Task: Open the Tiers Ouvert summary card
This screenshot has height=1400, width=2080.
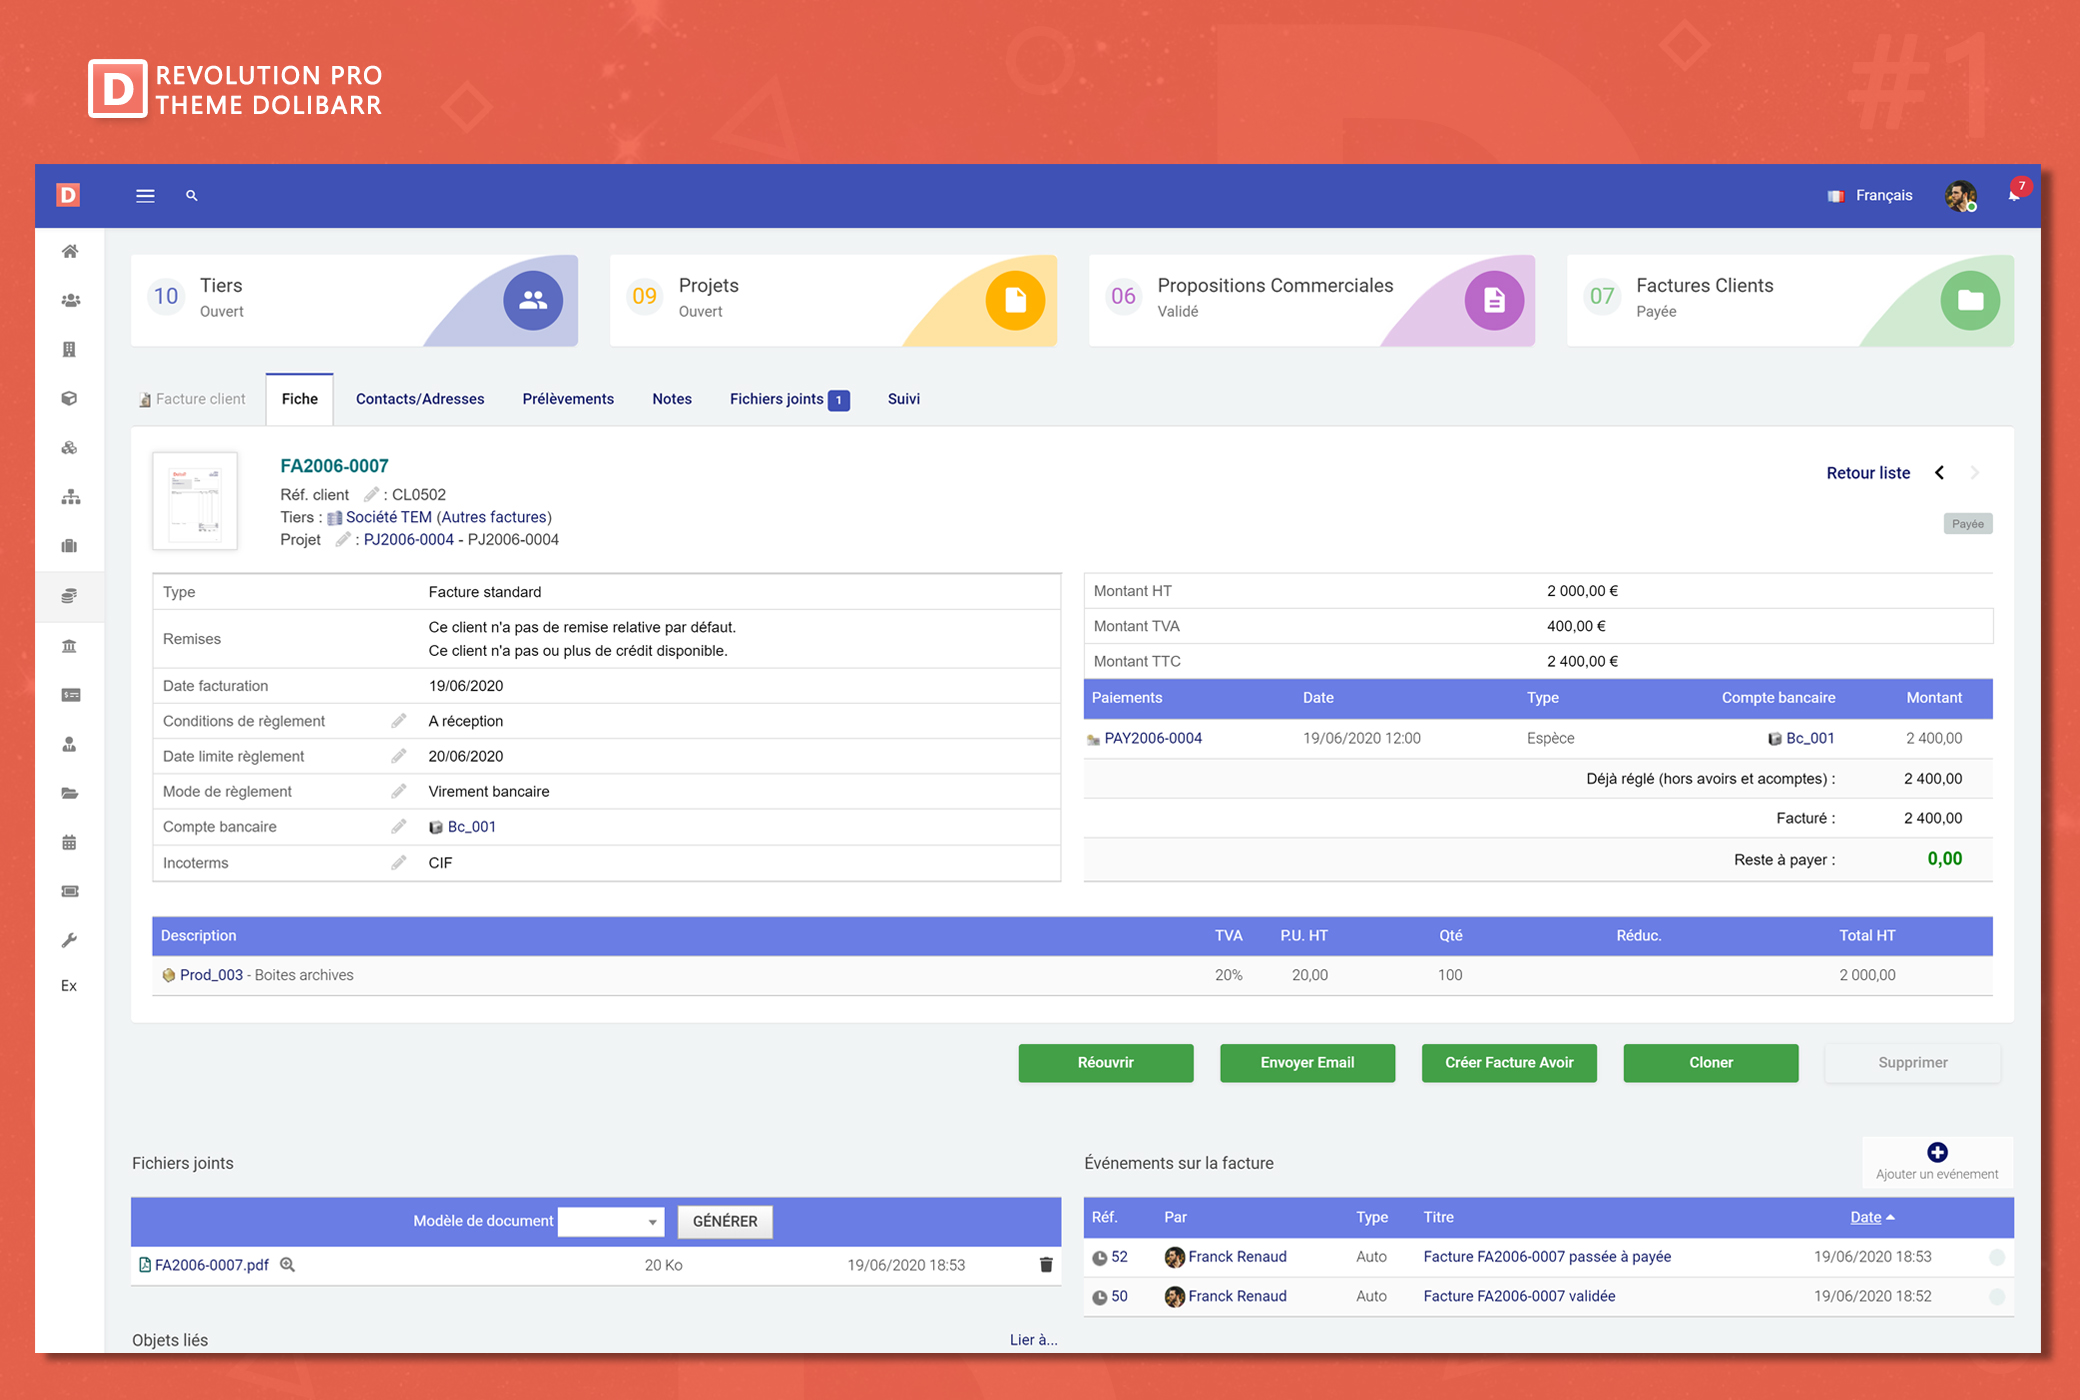Action: click(x=354, y=300)
